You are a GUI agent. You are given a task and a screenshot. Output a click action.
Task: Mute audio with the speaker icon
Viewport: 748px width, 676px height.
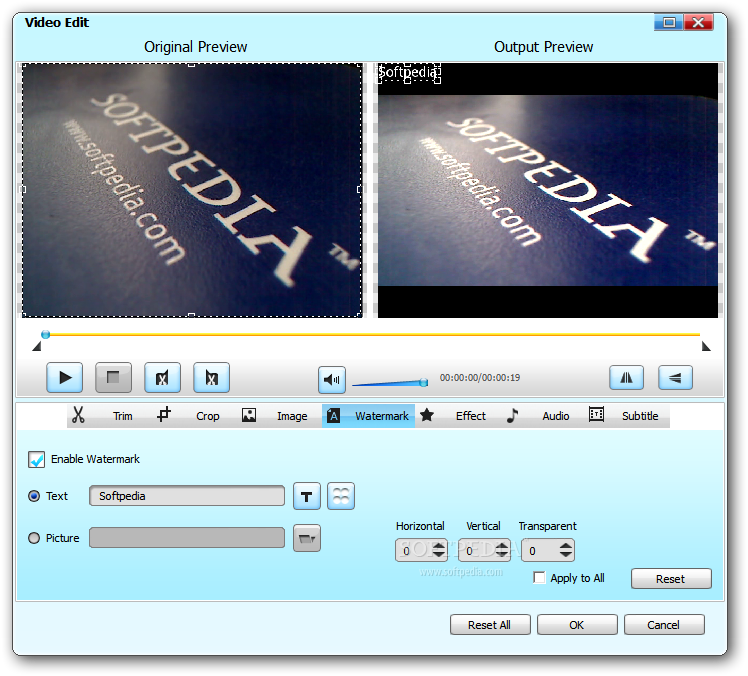click(x=332, y=380)
